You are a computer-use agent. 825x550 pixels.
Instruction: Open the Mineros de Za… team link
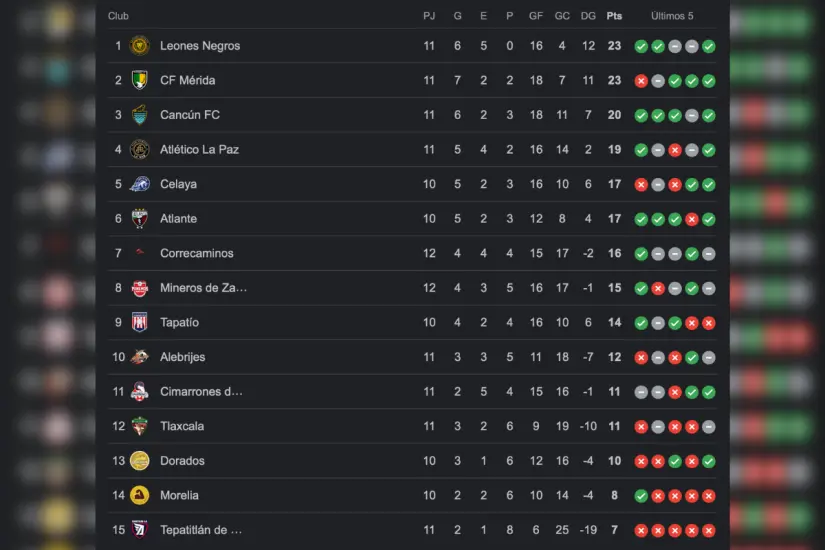203,288
